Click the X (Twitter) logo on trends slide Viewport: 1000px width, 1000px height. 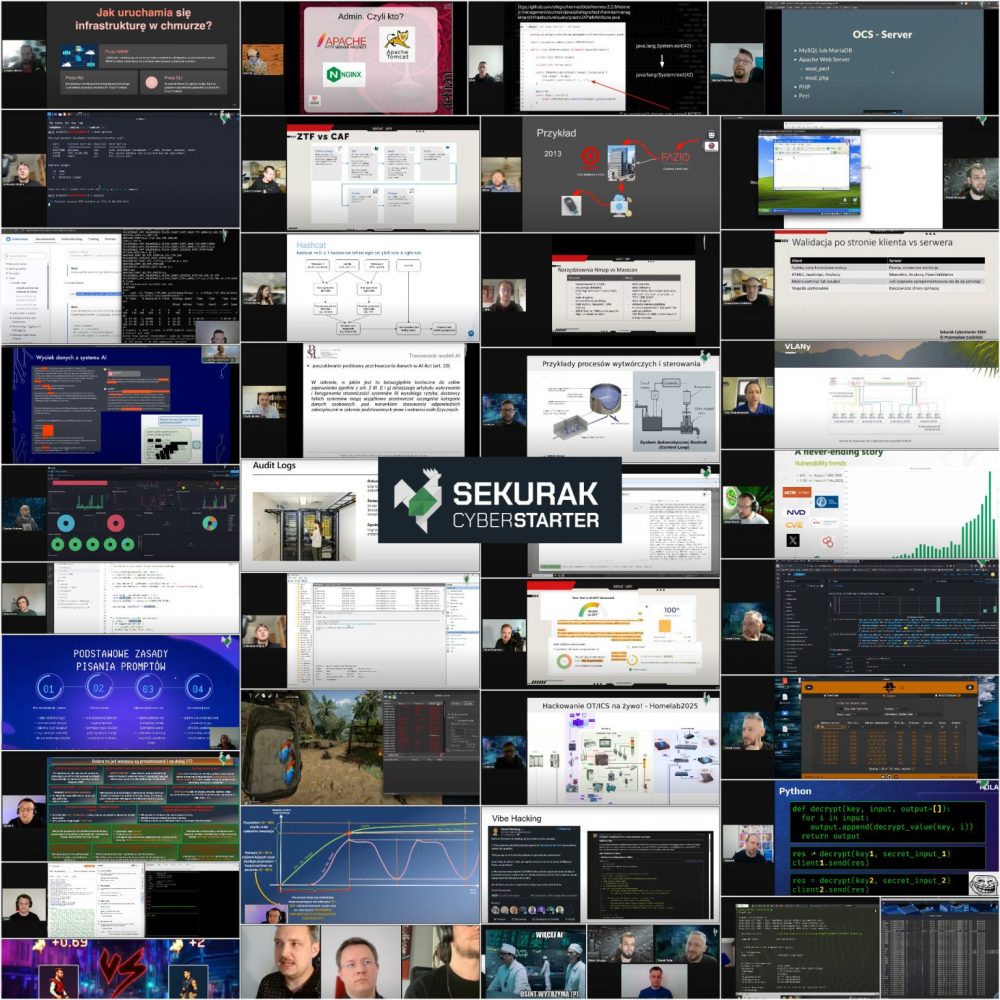pyautogui.click(x=793, y=540)
